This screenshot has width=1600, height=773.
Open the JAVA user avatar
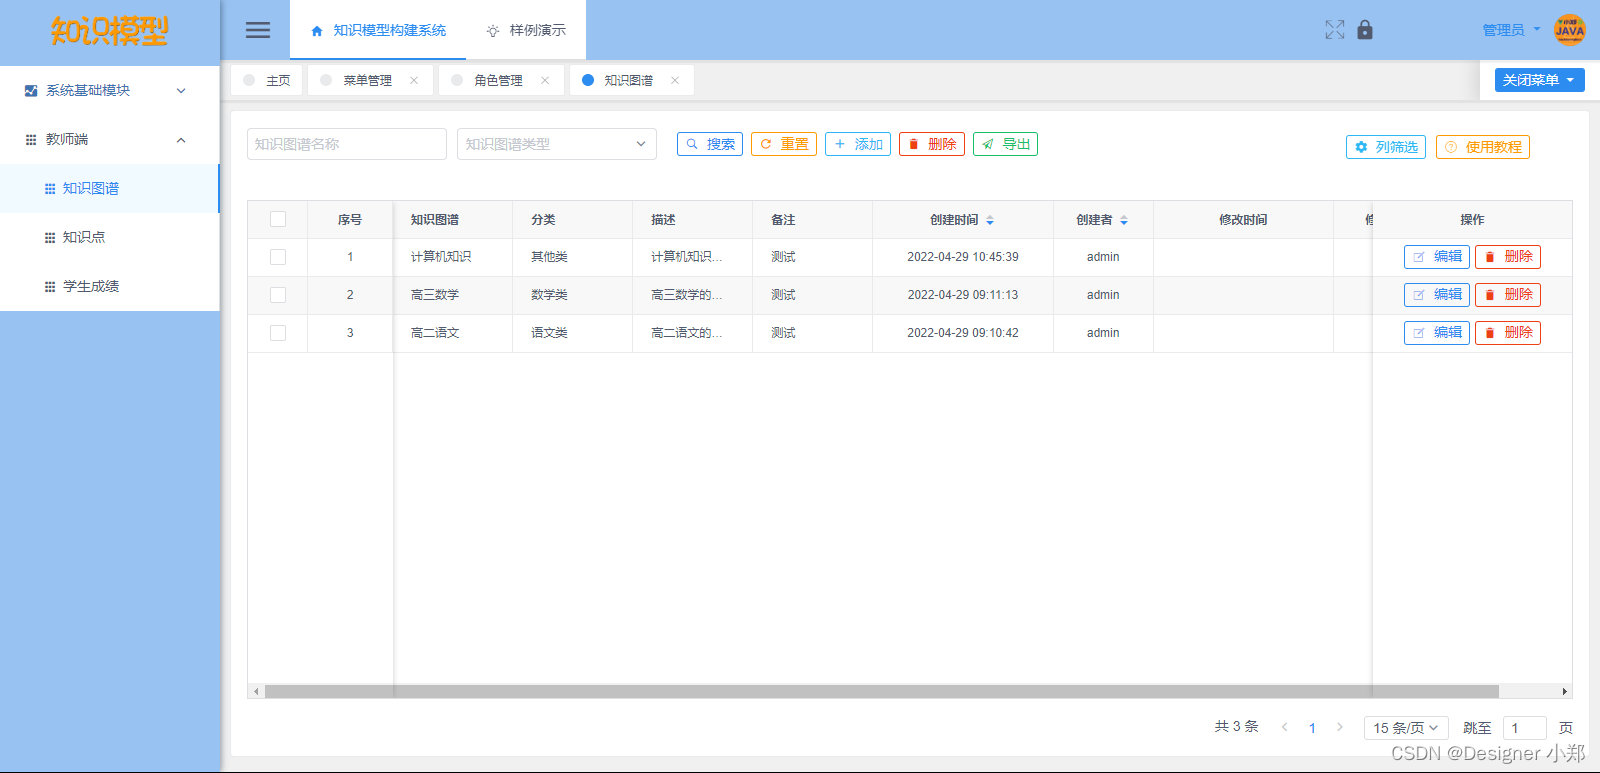point(1569,30)
